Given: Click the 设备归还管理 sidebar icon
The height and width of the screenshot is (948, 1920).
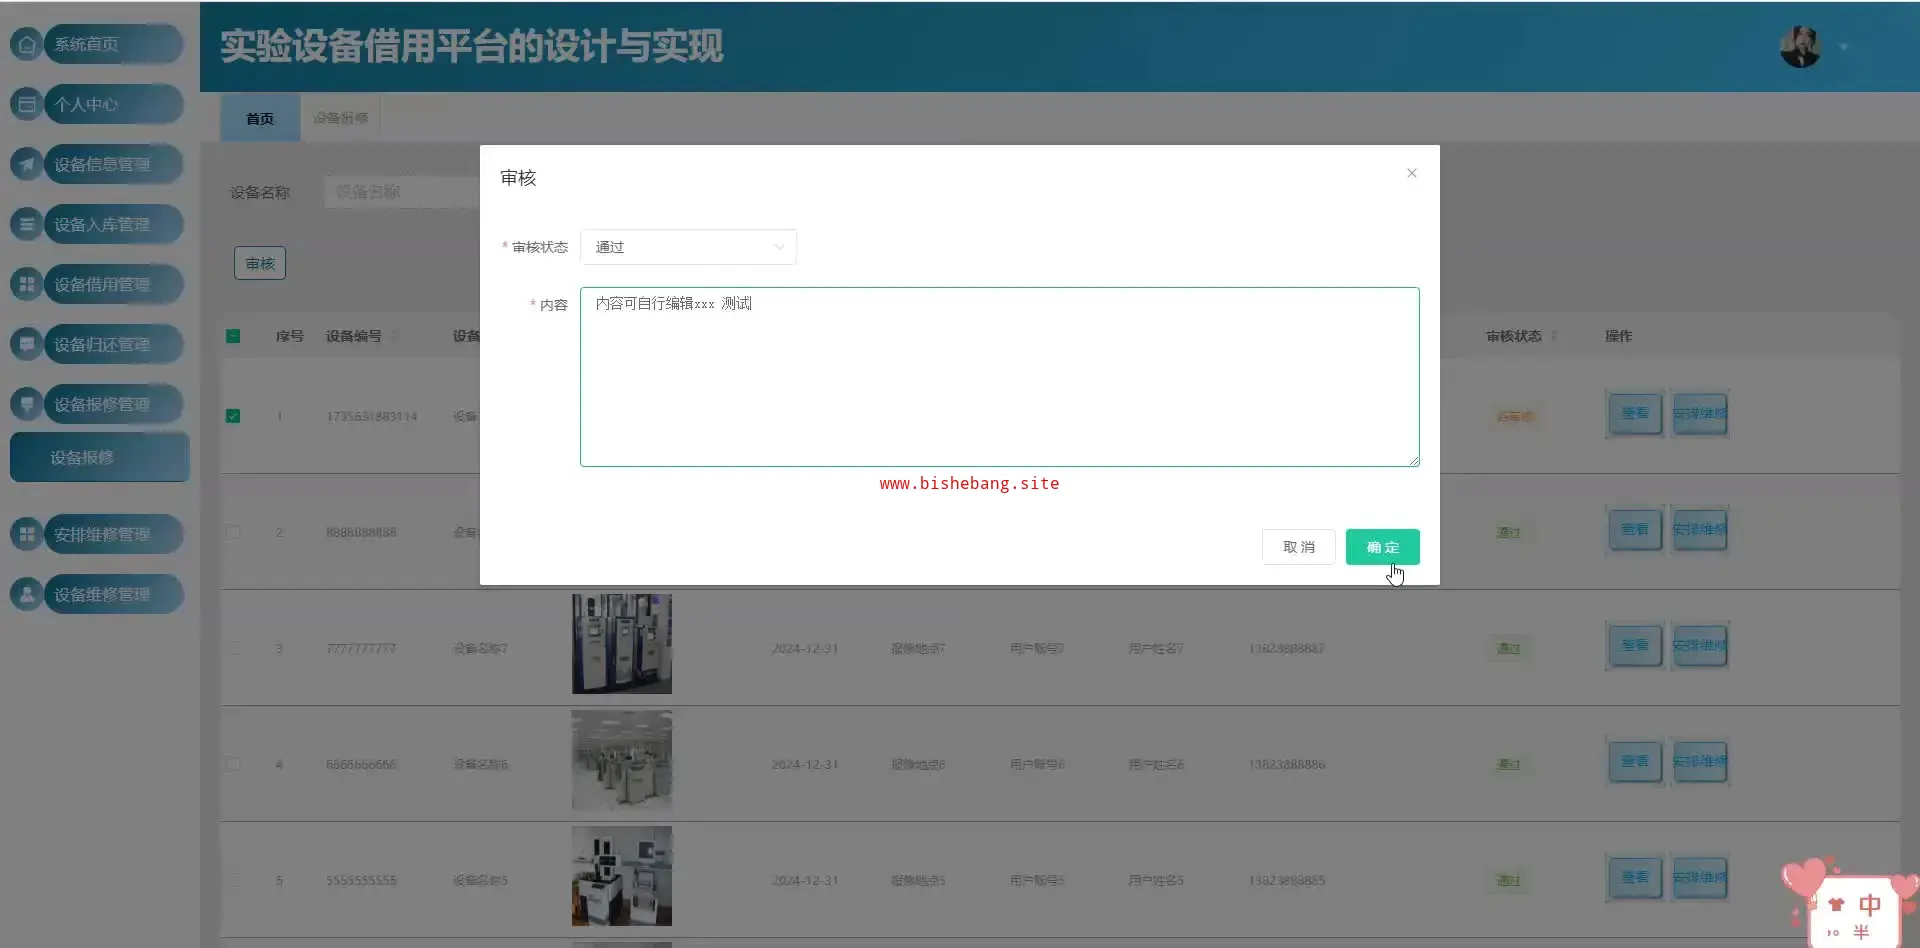Looking at the screenshot, I should [27, 344].
